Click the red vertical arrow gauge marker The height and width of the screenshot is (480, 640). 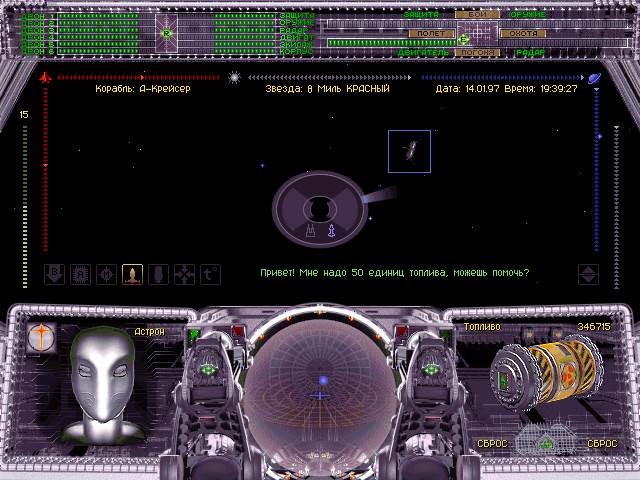(x=45, y=165)
